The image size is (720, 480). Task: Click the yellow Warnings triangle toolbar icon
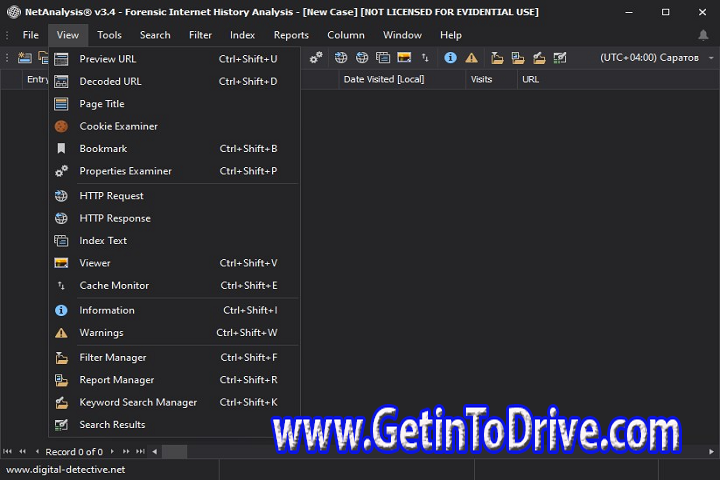472,58
